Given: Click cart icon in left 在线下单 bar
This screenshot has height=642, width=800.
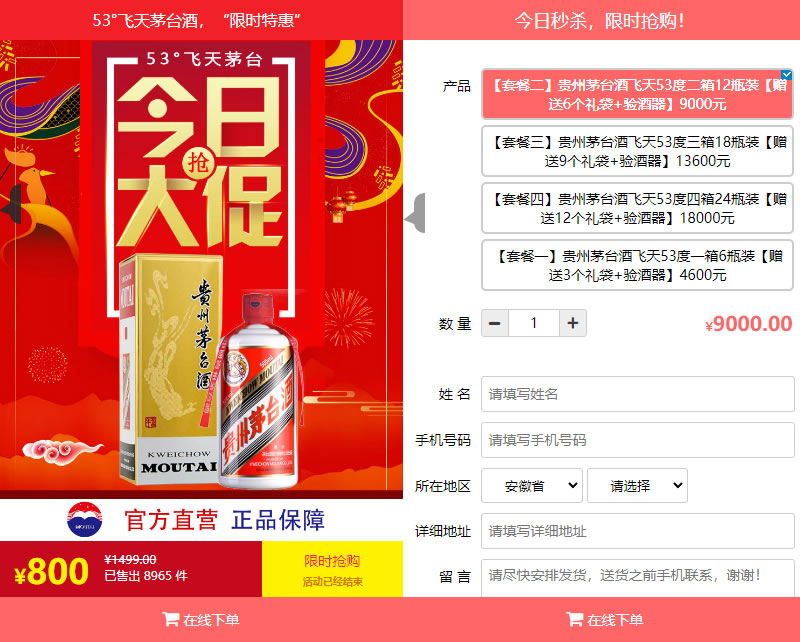Looking at the screenshot, I should coord(170,620).
